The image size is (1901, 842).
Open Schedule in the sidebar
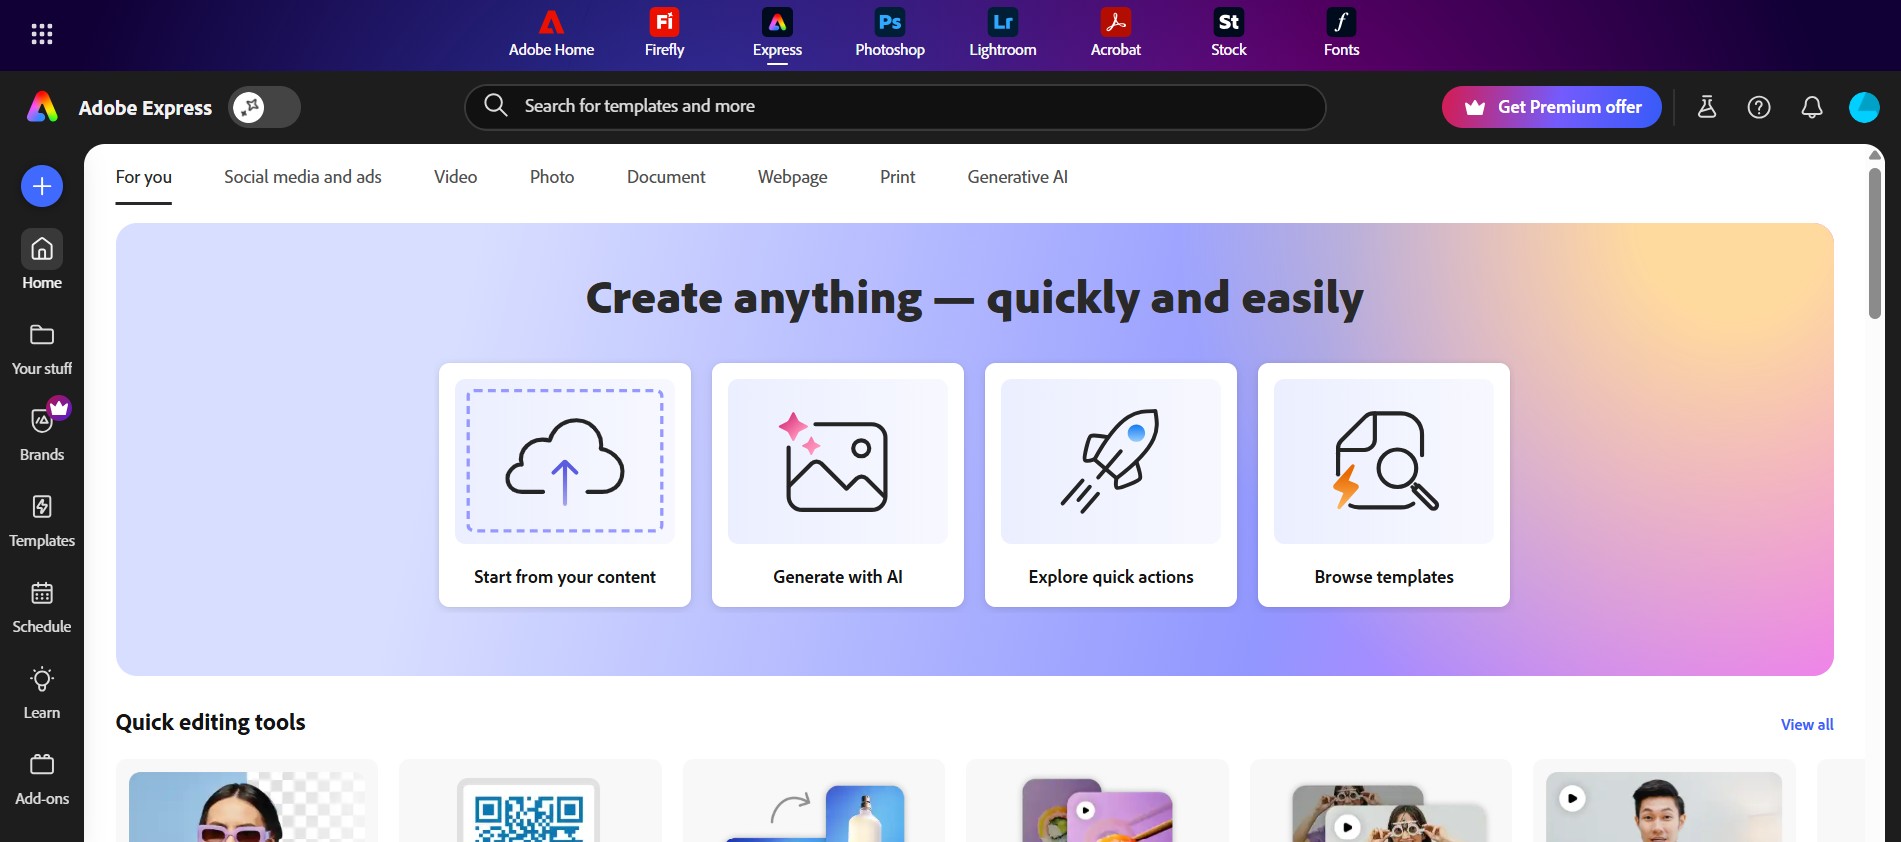pyautogui.click(x=42, y=606)
